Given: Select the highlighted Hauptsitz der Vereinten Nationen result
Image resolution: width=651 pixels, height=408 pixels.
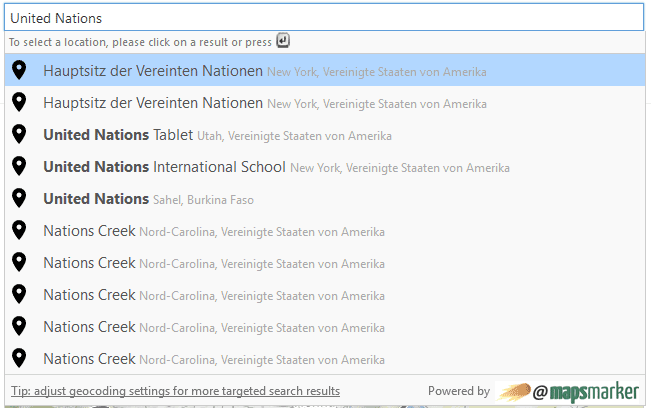Looking at the screenshot, I should (325, 70).
